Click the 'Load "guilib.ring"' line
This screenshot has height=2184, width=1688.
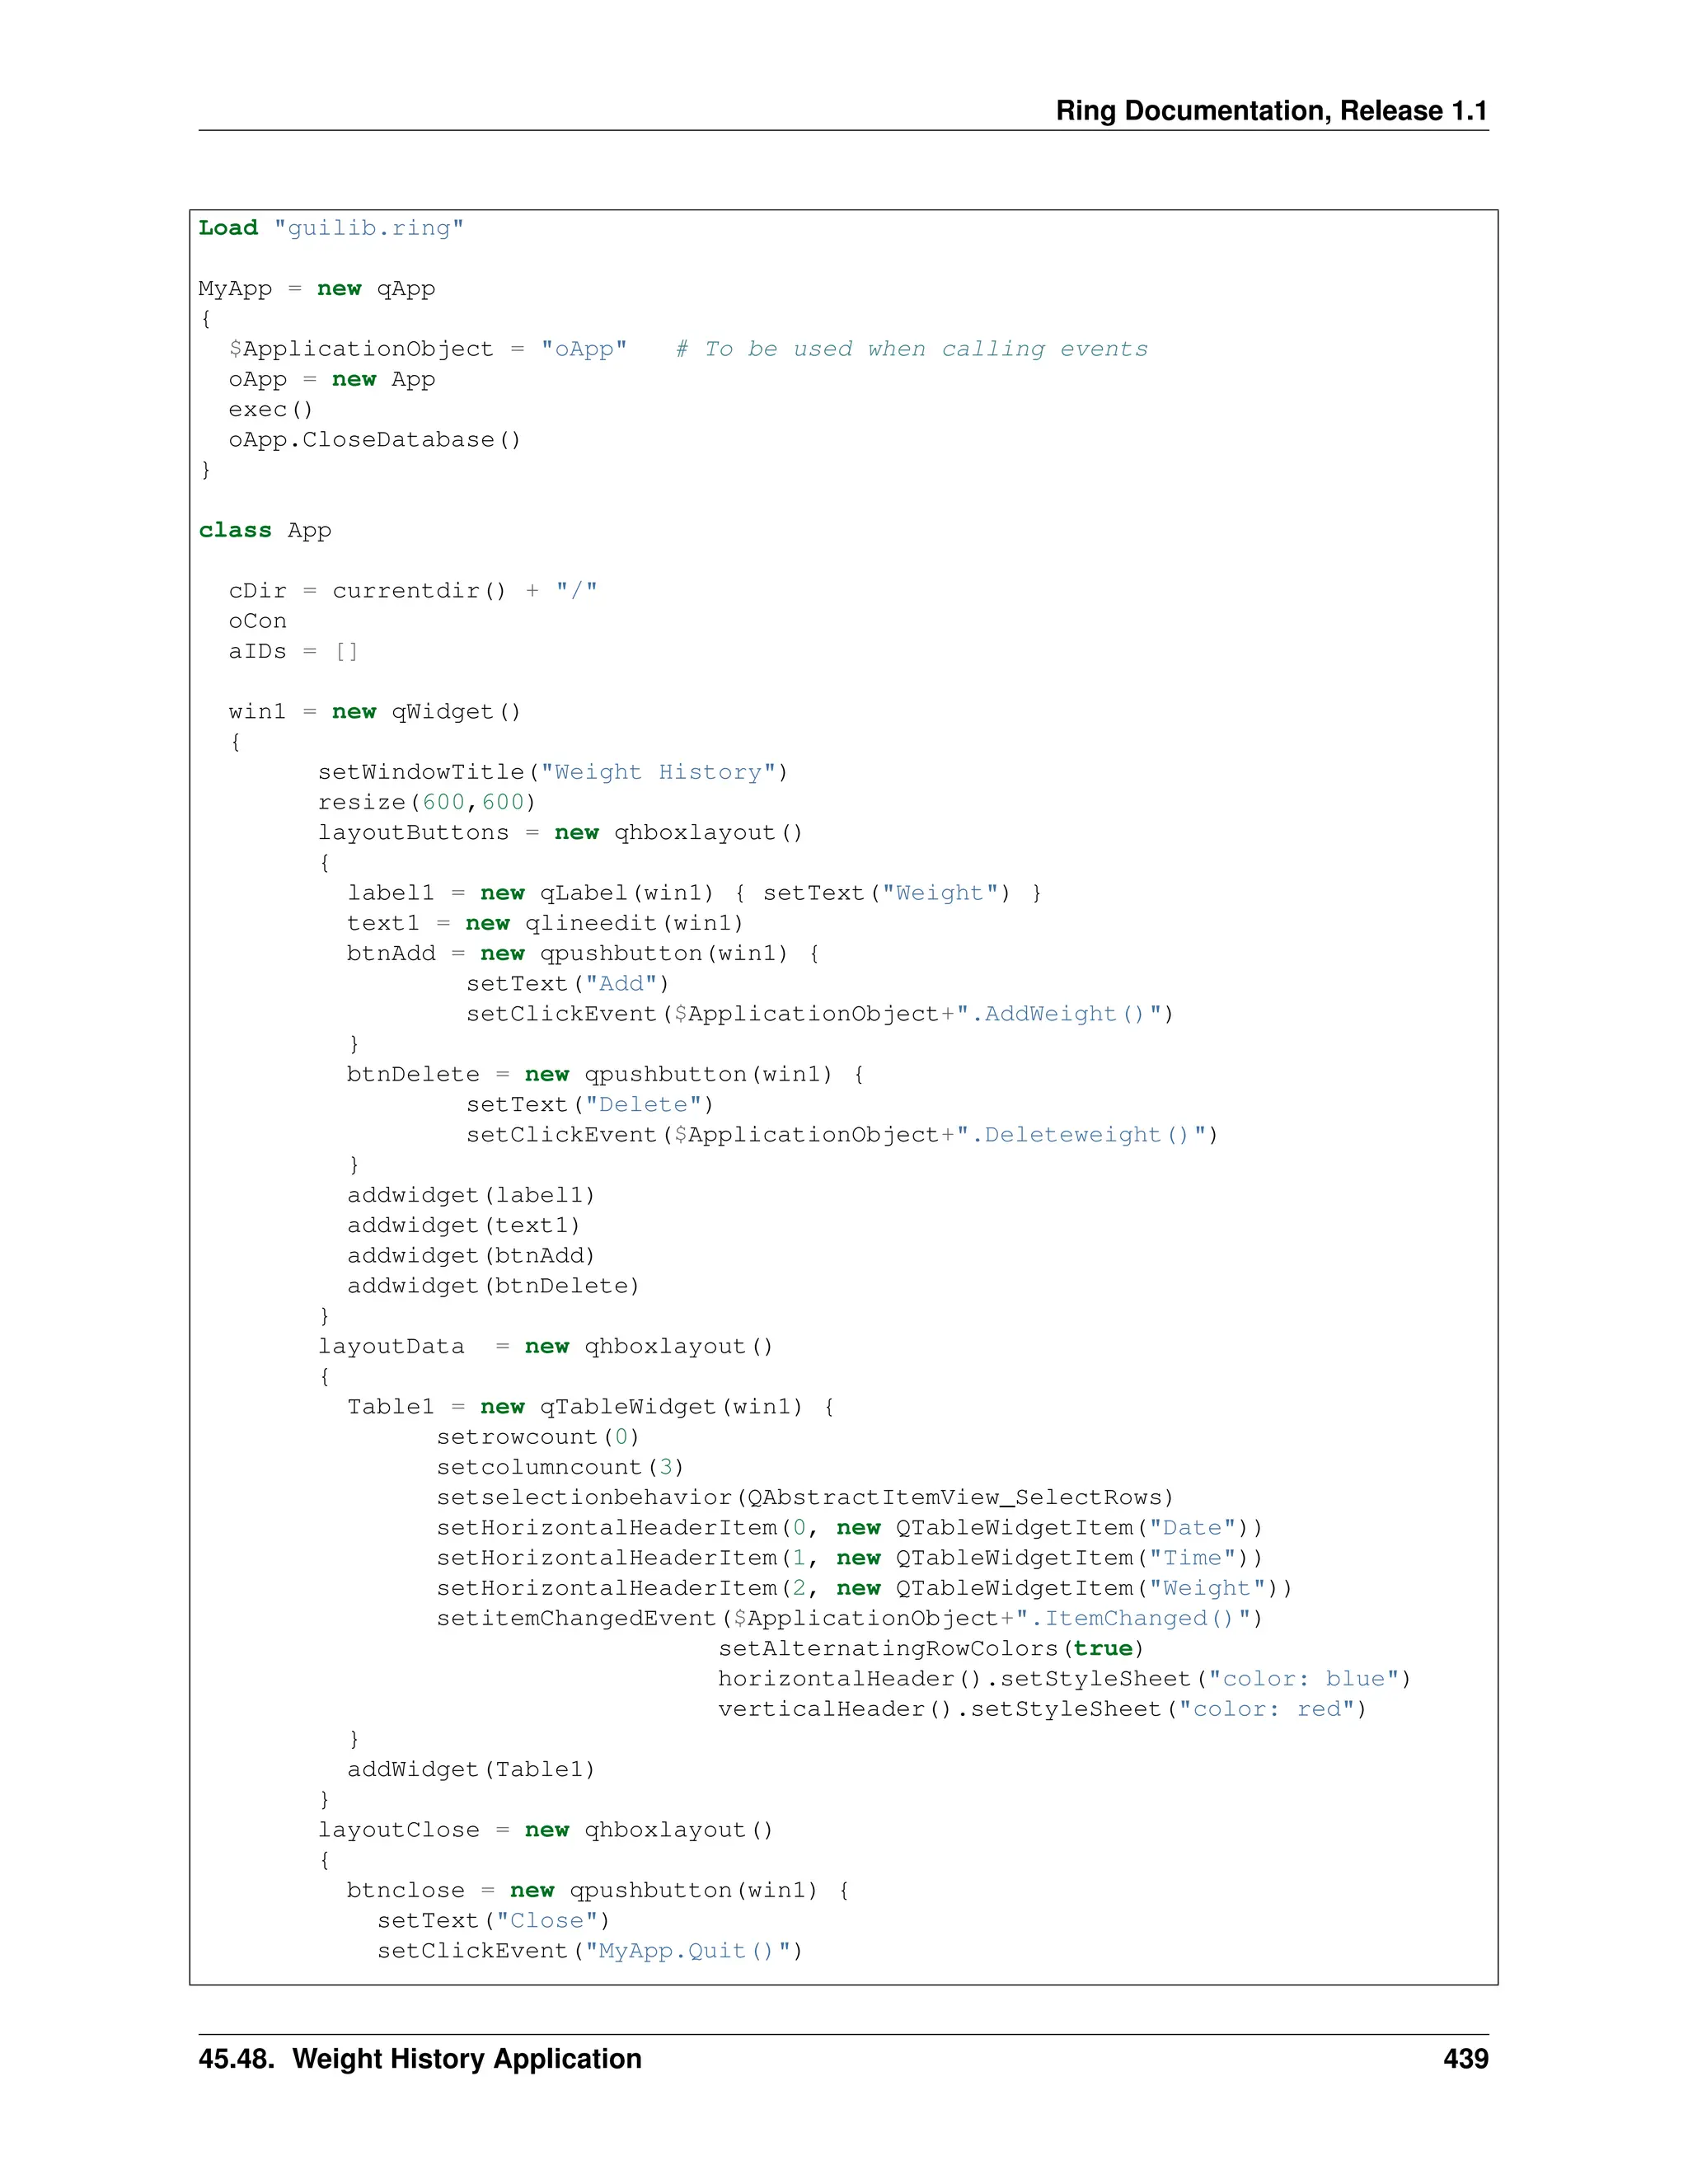(331, 228)
